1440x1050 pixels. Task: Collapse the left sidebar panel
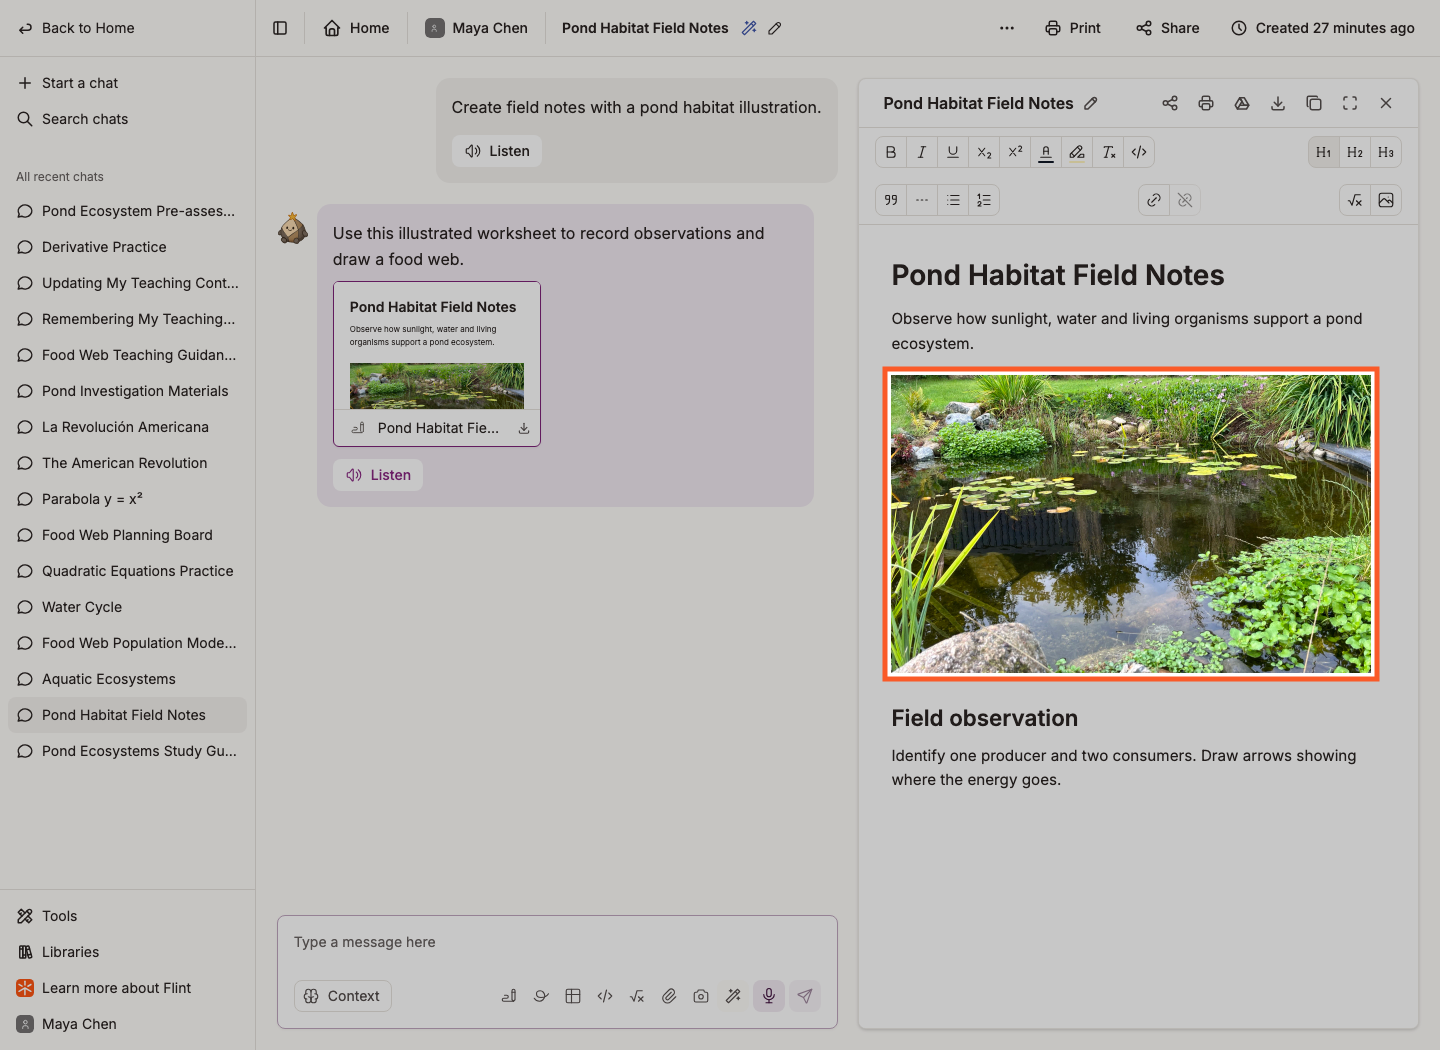(280, 28)
